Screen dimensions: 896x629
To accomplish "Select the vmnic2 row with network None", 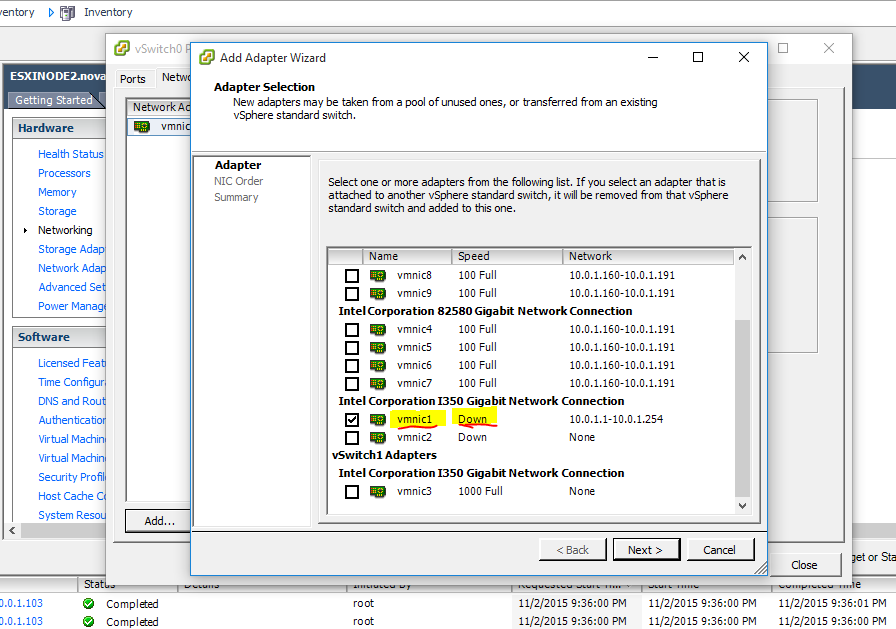I will click(531, 438).
